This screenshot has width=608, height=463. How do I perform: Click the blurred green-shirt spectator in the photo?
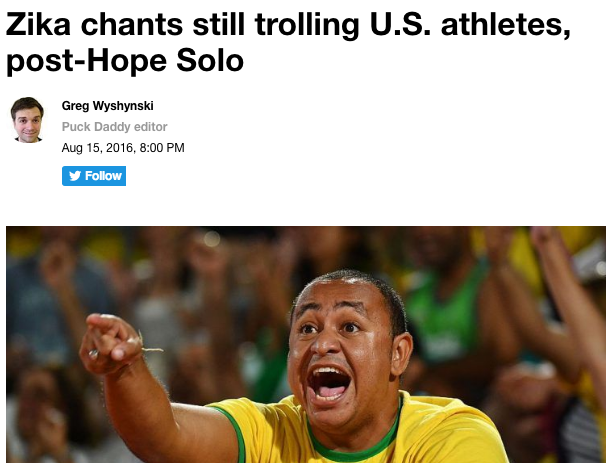446,310
